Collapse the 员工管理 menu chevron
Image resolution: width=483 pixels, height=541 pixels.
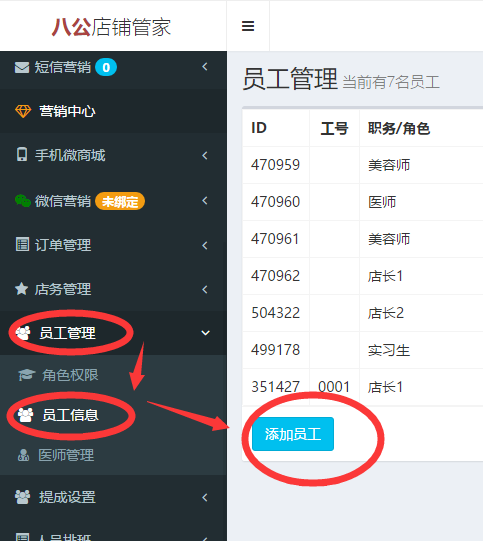[205, 333]
